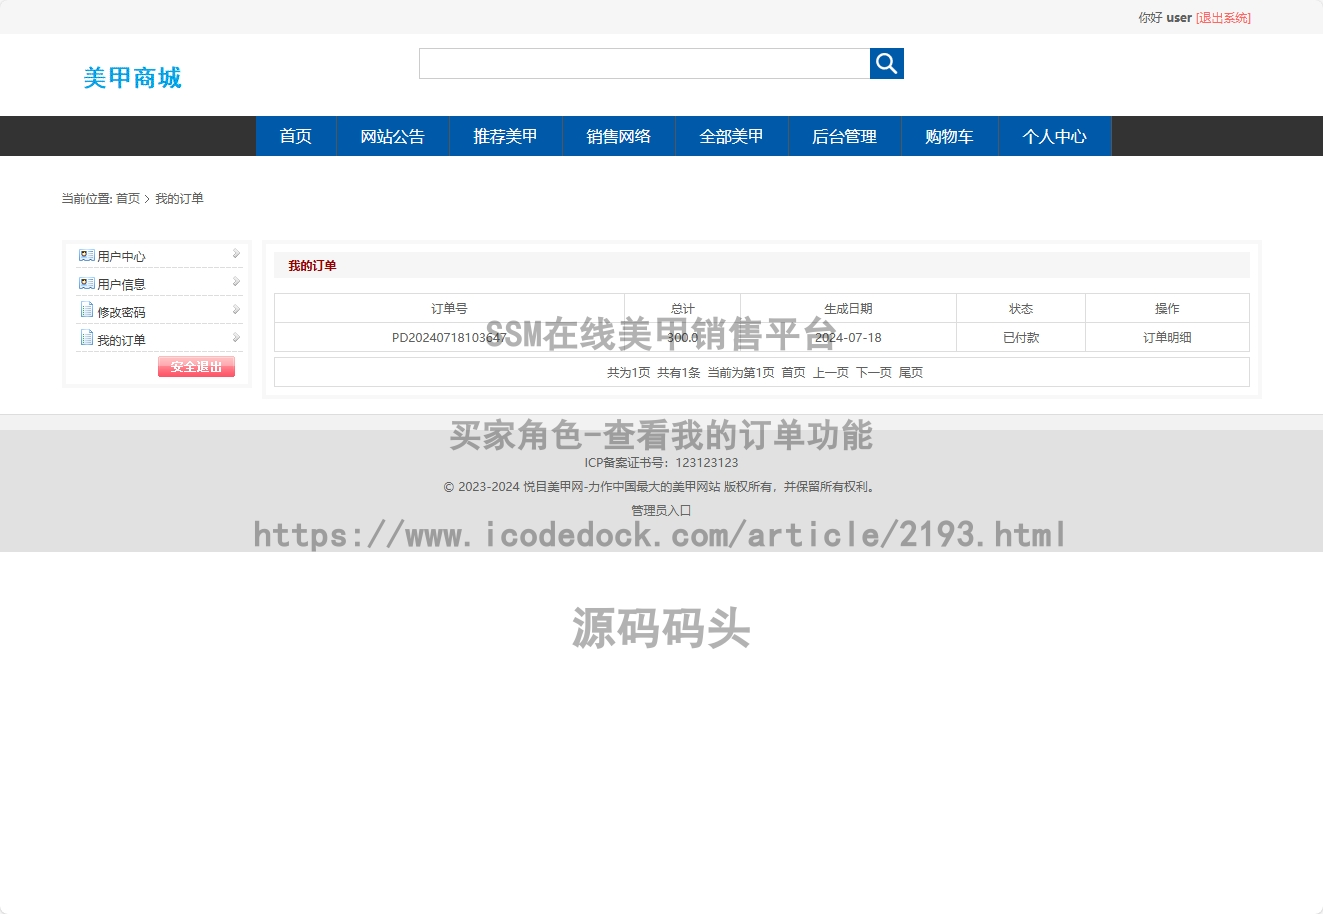Click pagination link 下一页

point(873,373)
